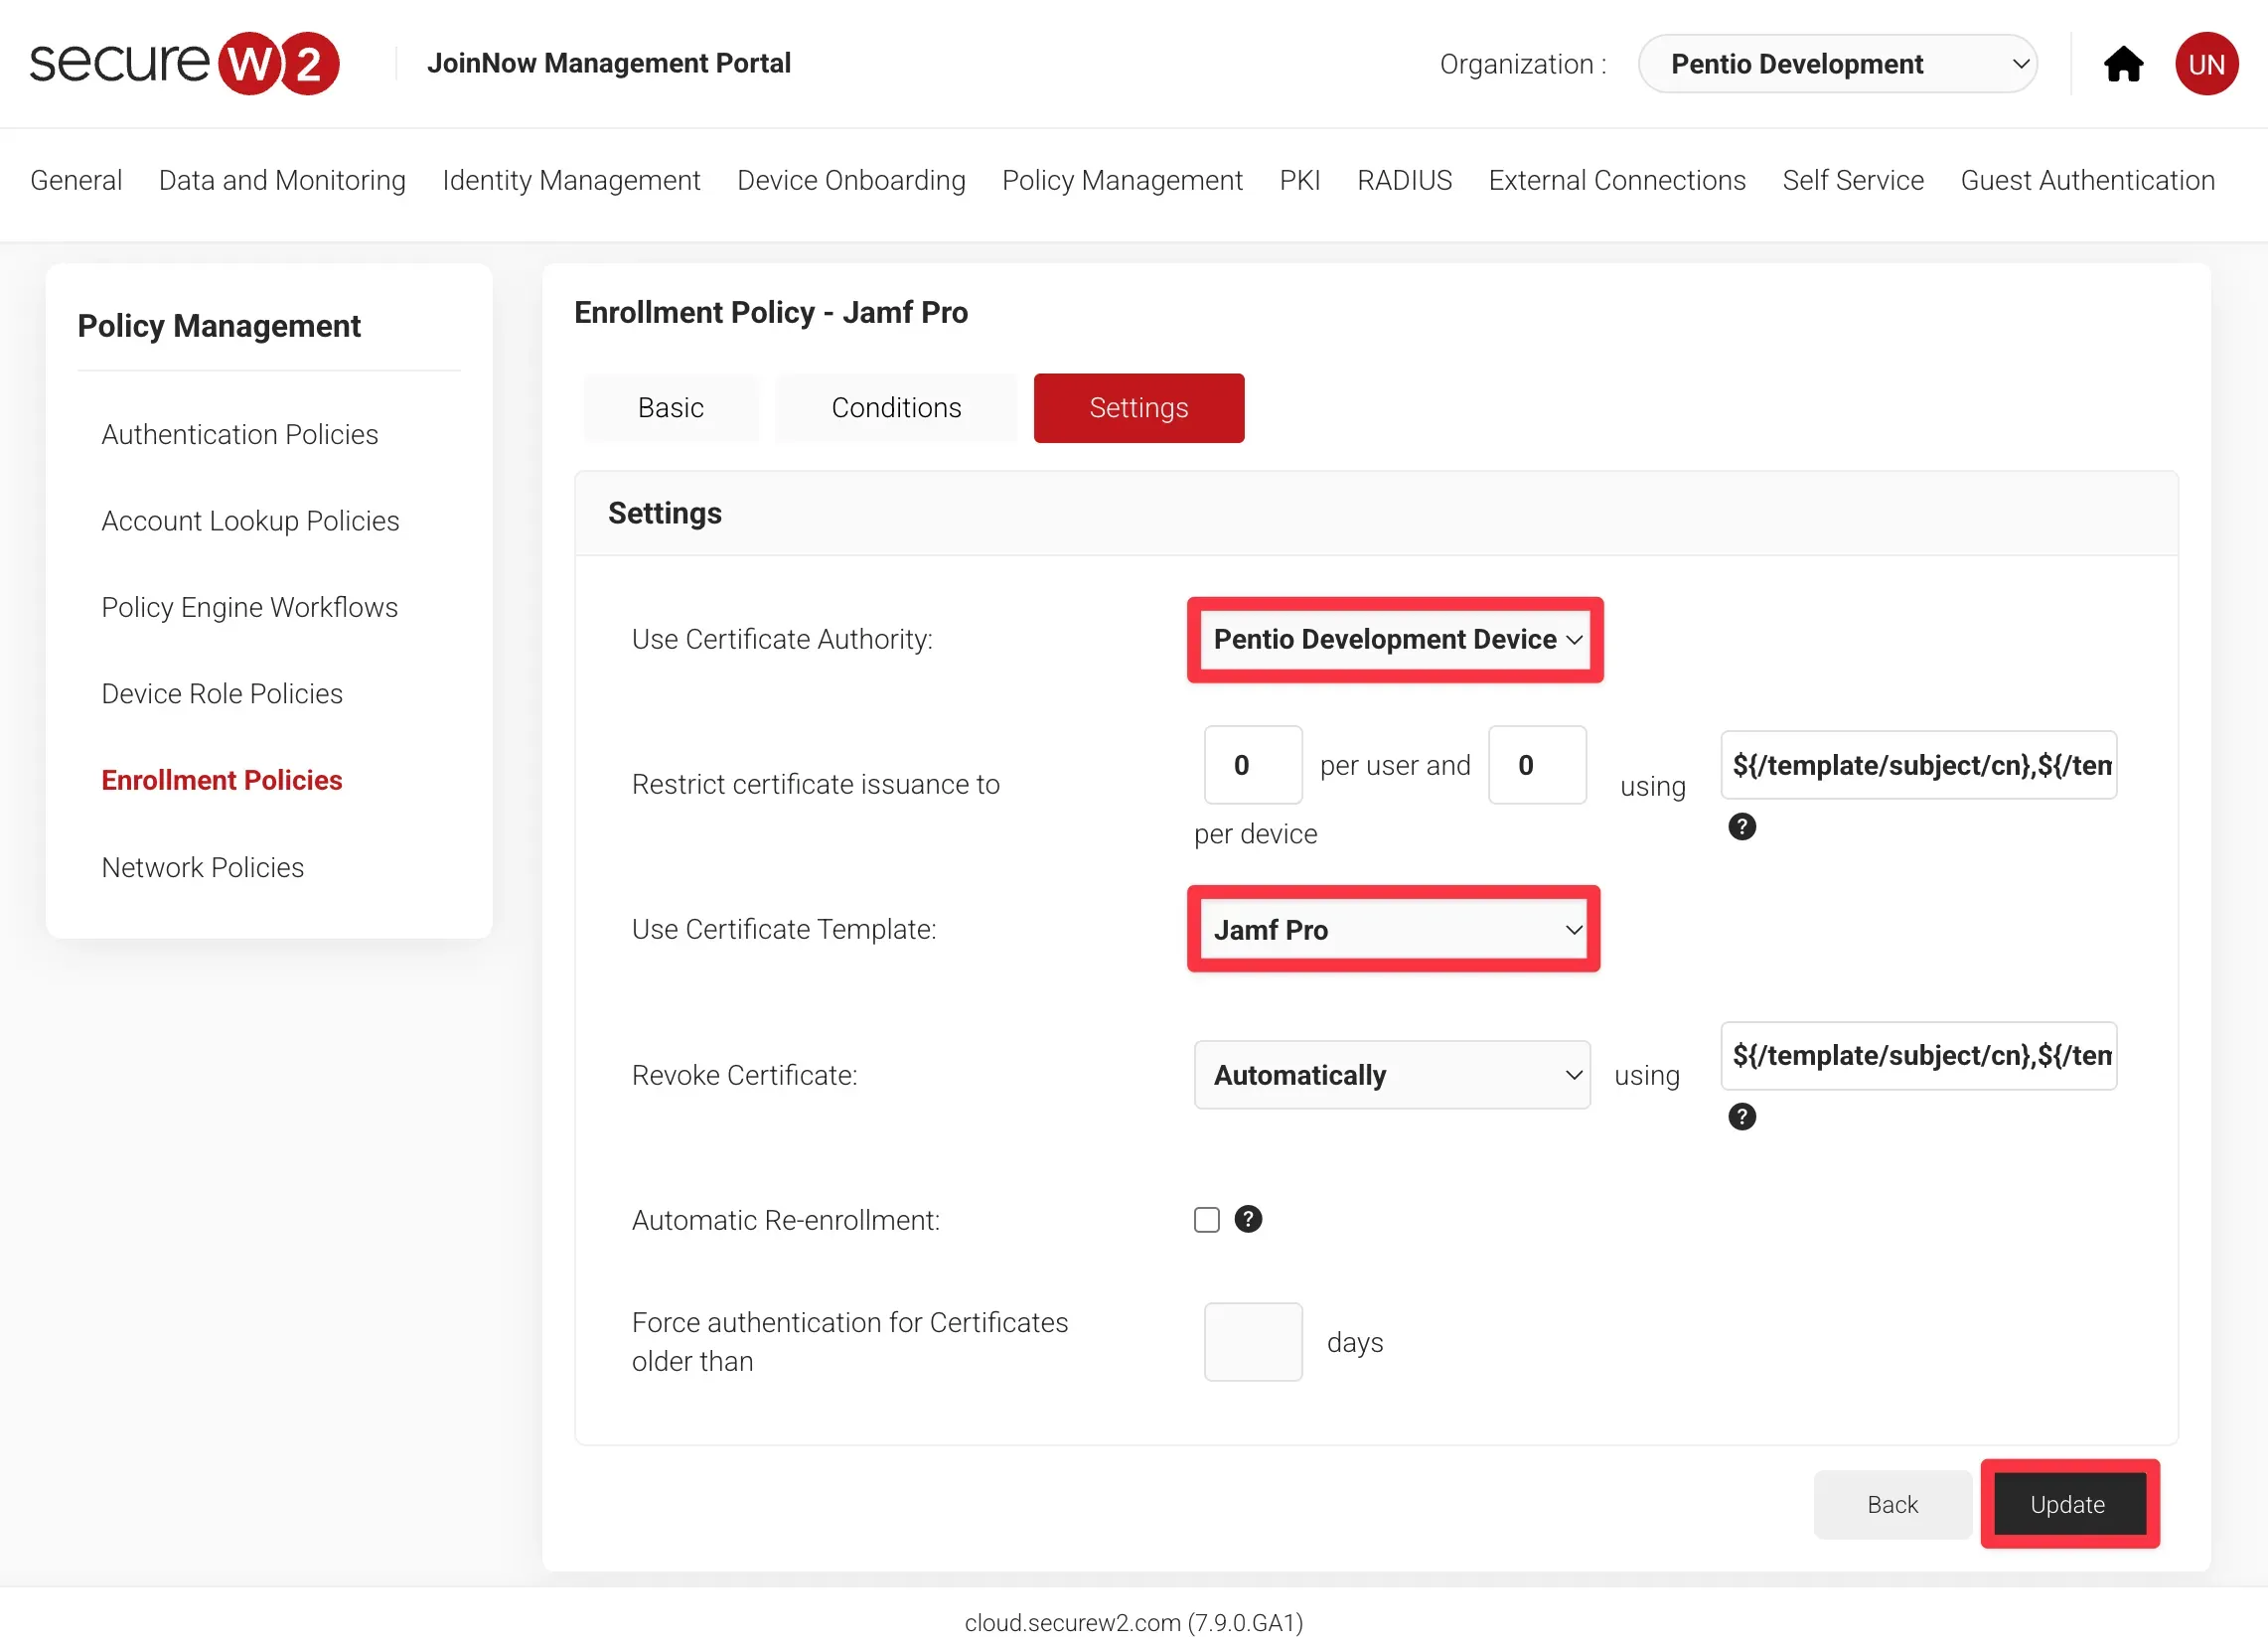Image resolution: width=2268 pixels, height=1645 pixels.
Task: Expand the Use Certificate Authority dropdown
Action: click(1394, 640)
